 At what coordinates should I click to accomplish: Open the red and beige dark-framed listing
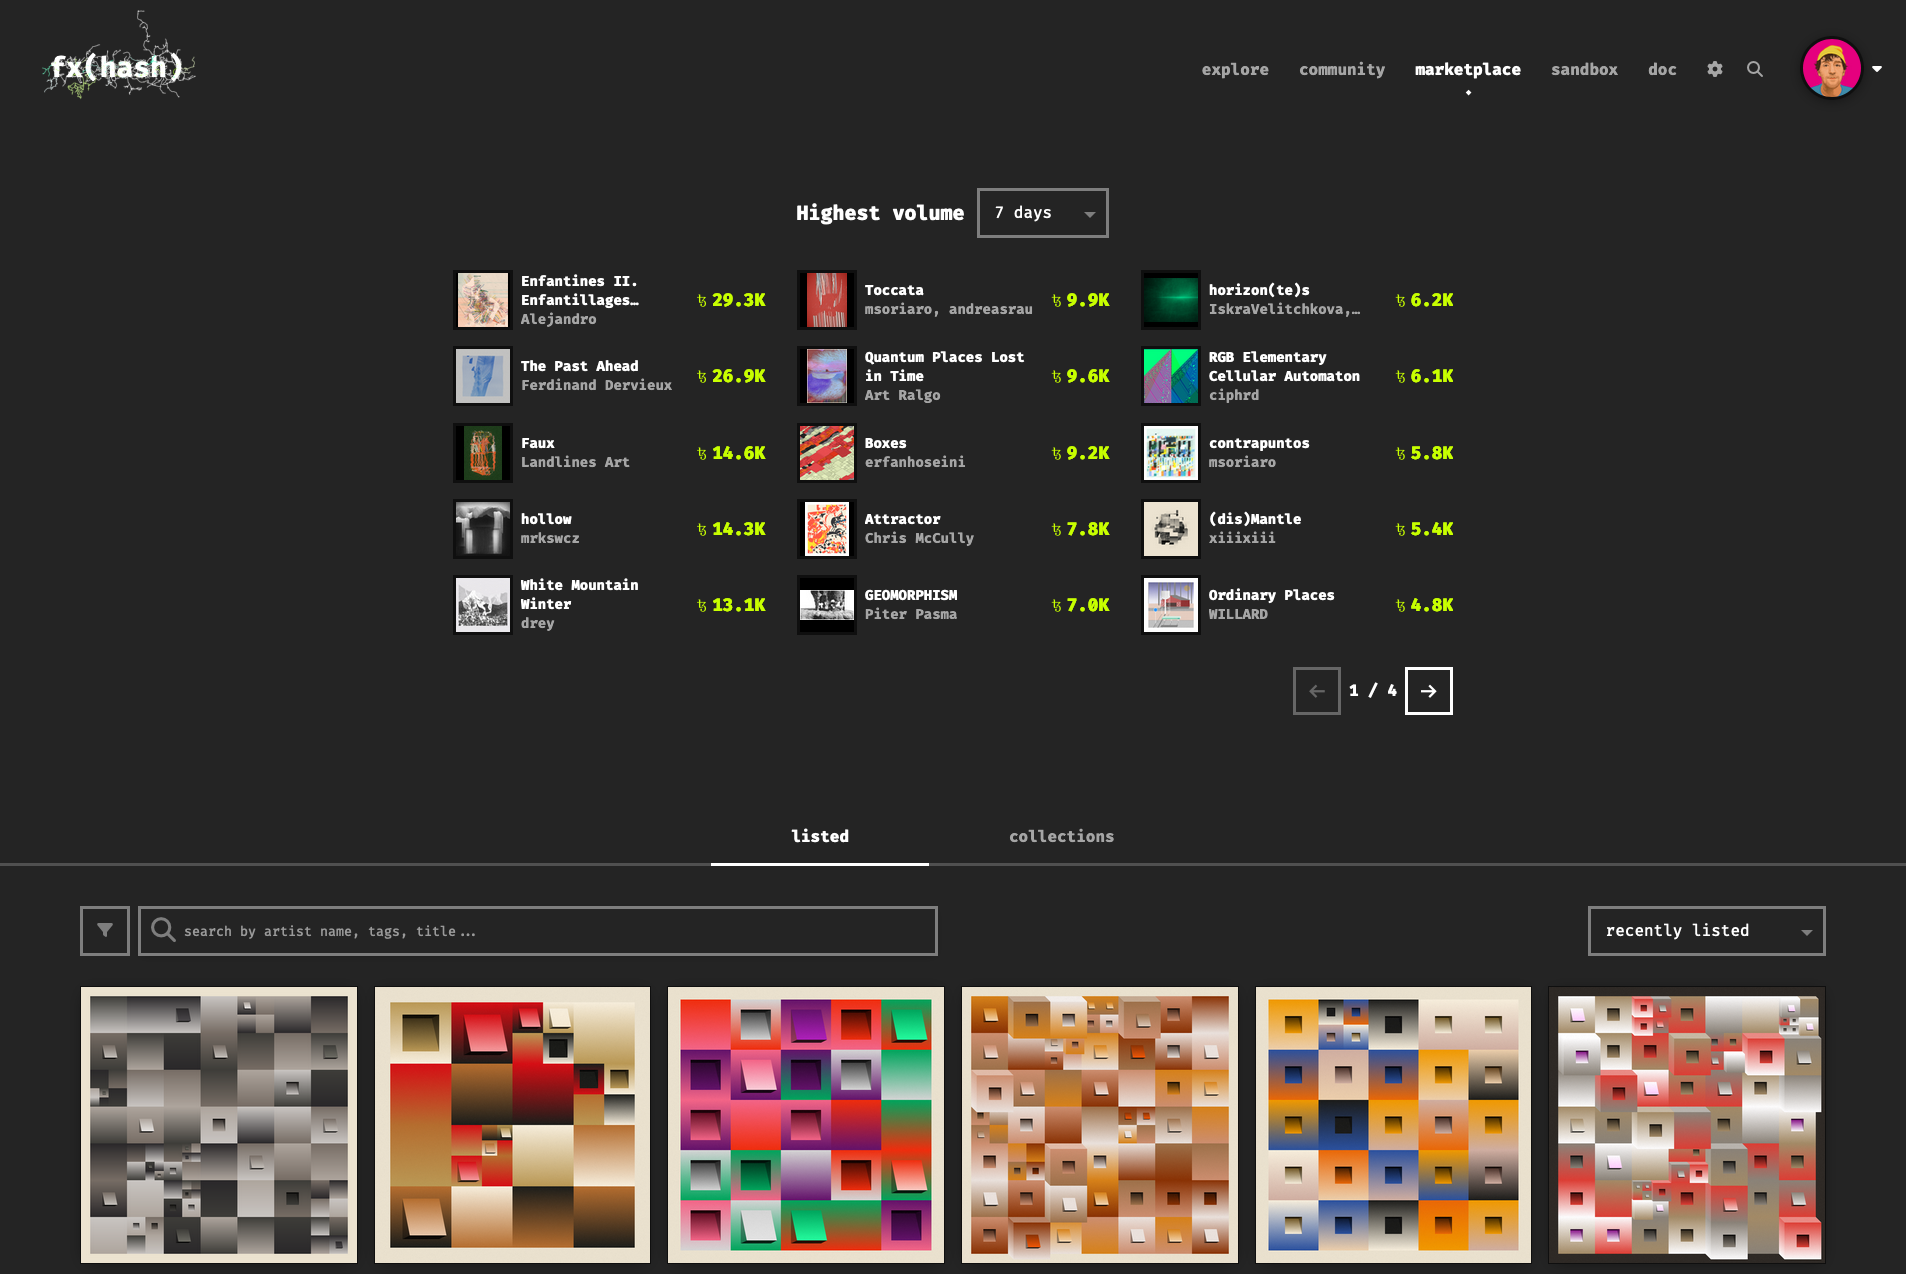click(x=1687, y=1125)
